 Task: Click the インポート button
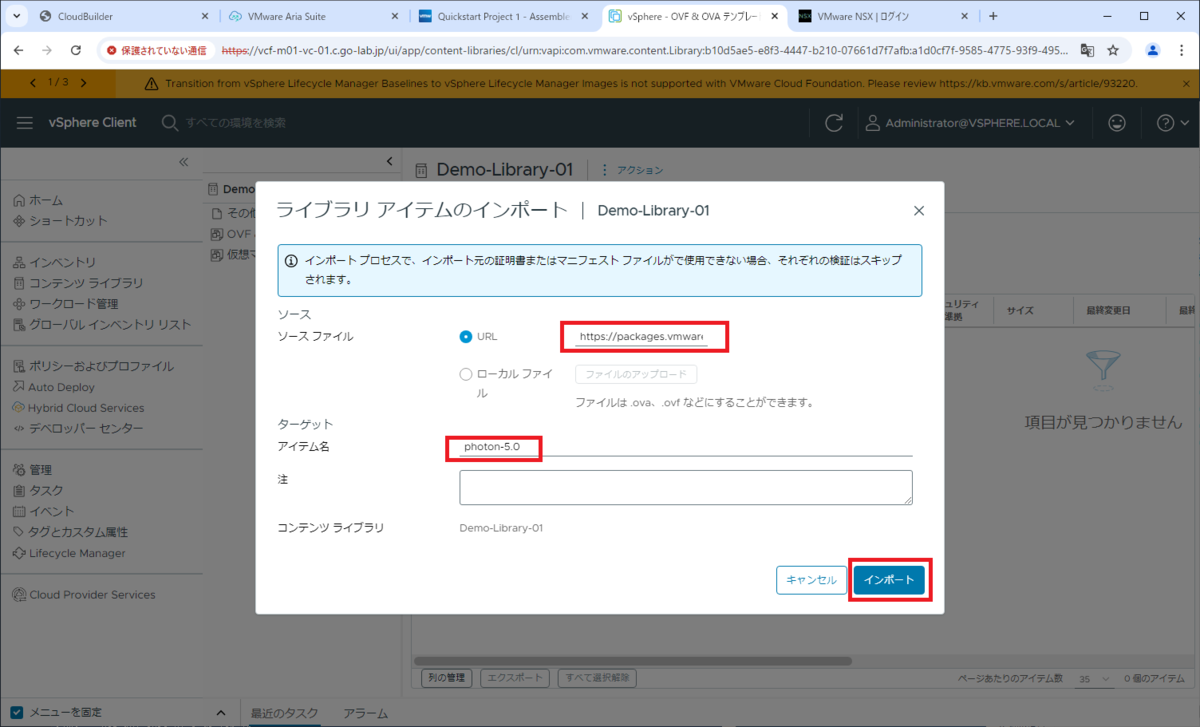coord(890,580)
